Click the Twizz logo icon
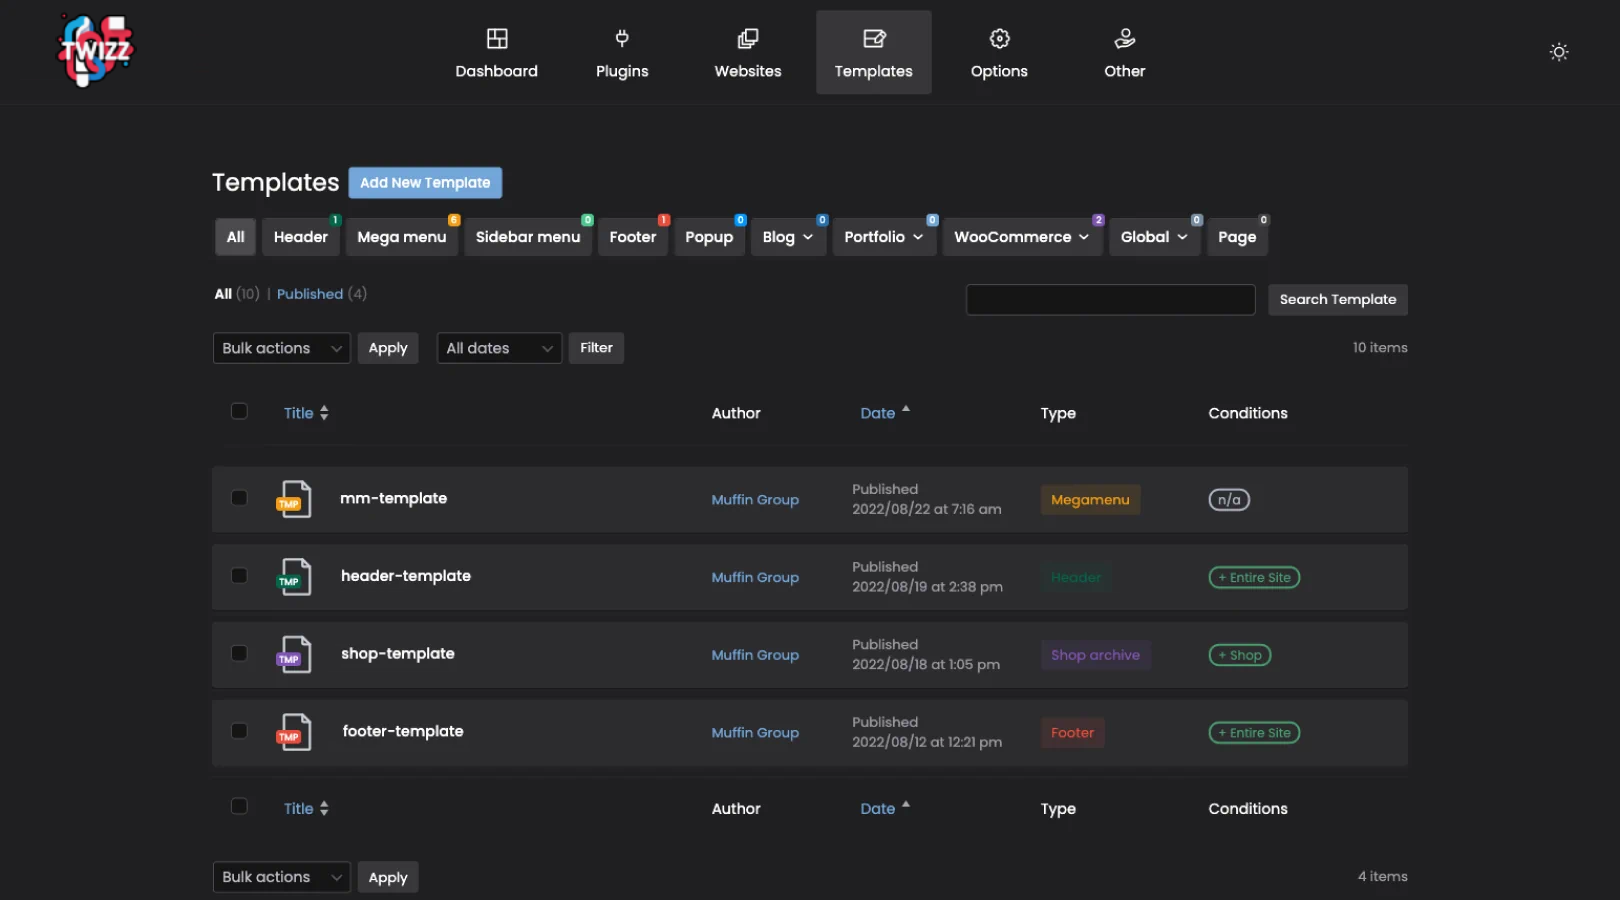Screen dimensions: 1620x900 click(95, 51)
